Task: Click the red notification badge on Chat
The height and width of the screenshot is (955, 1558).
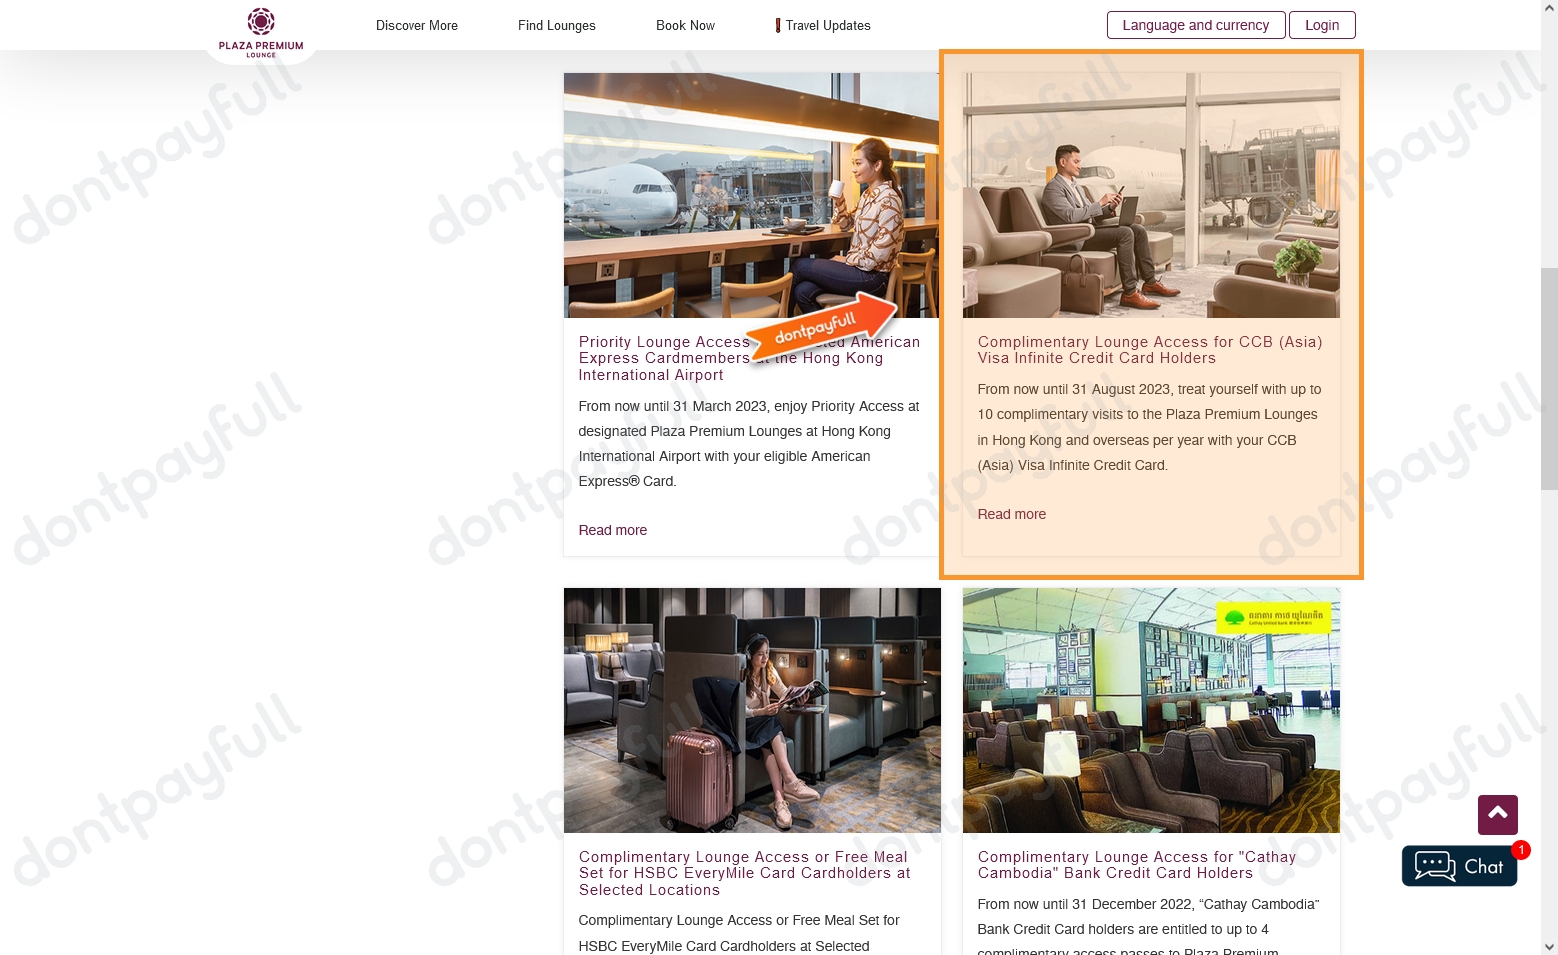Action: click(1521, 849)
